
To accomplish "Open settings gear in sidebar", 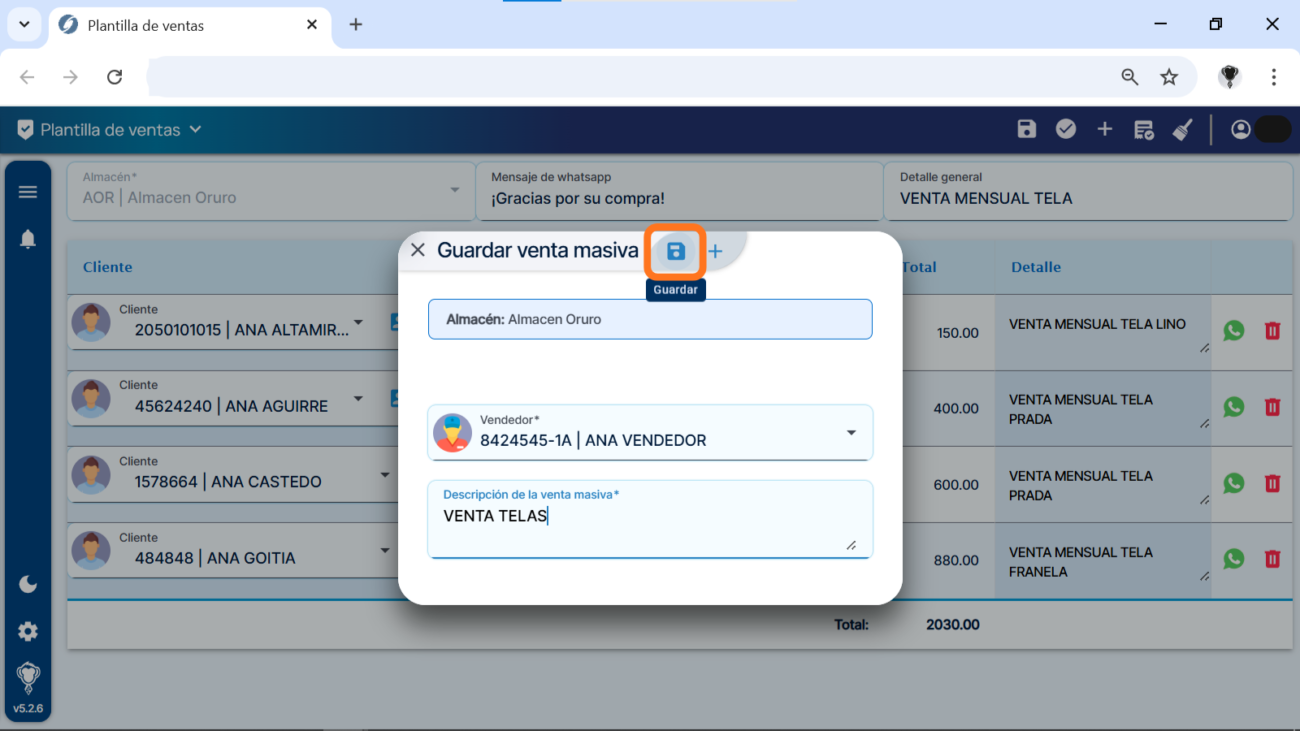I will point(28,631).
